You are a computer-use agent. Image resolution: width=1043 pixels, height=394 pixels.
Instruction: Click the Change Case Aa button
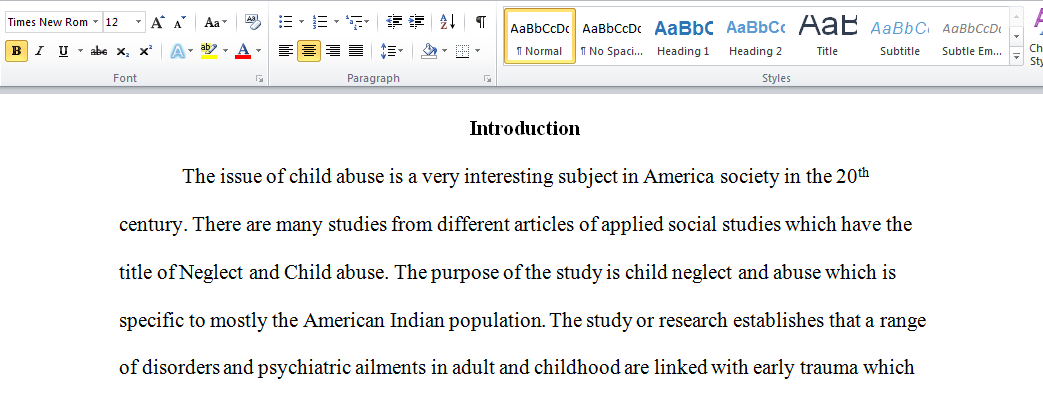(216, 23)
